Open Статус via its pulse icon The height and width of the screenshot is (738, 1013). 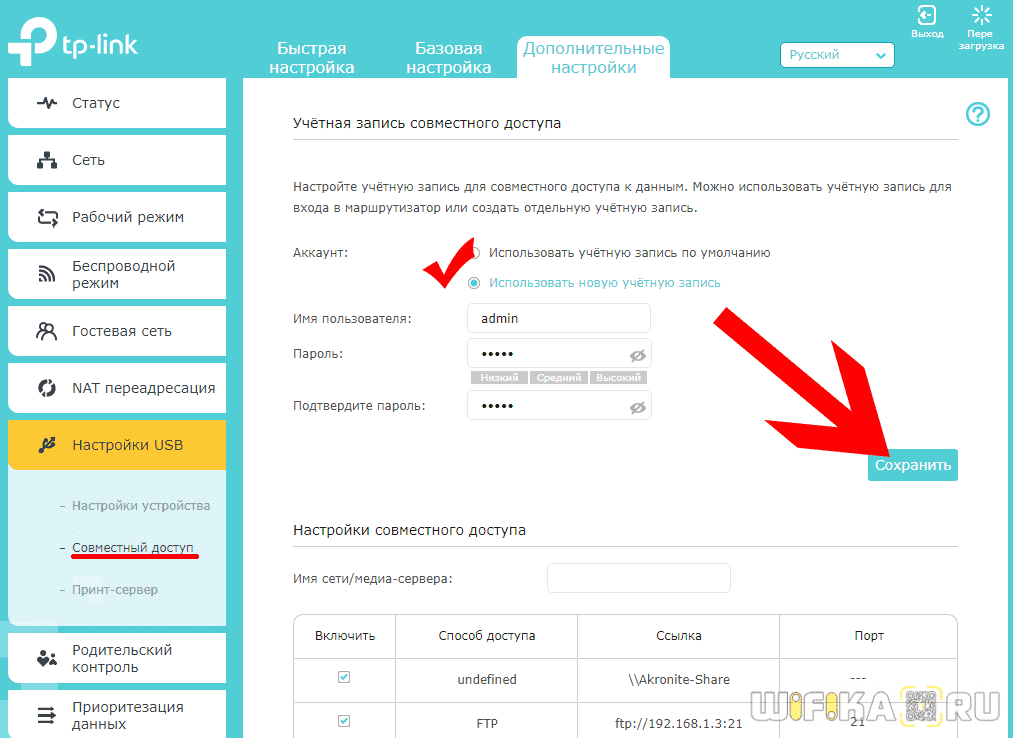coord(47,103)
